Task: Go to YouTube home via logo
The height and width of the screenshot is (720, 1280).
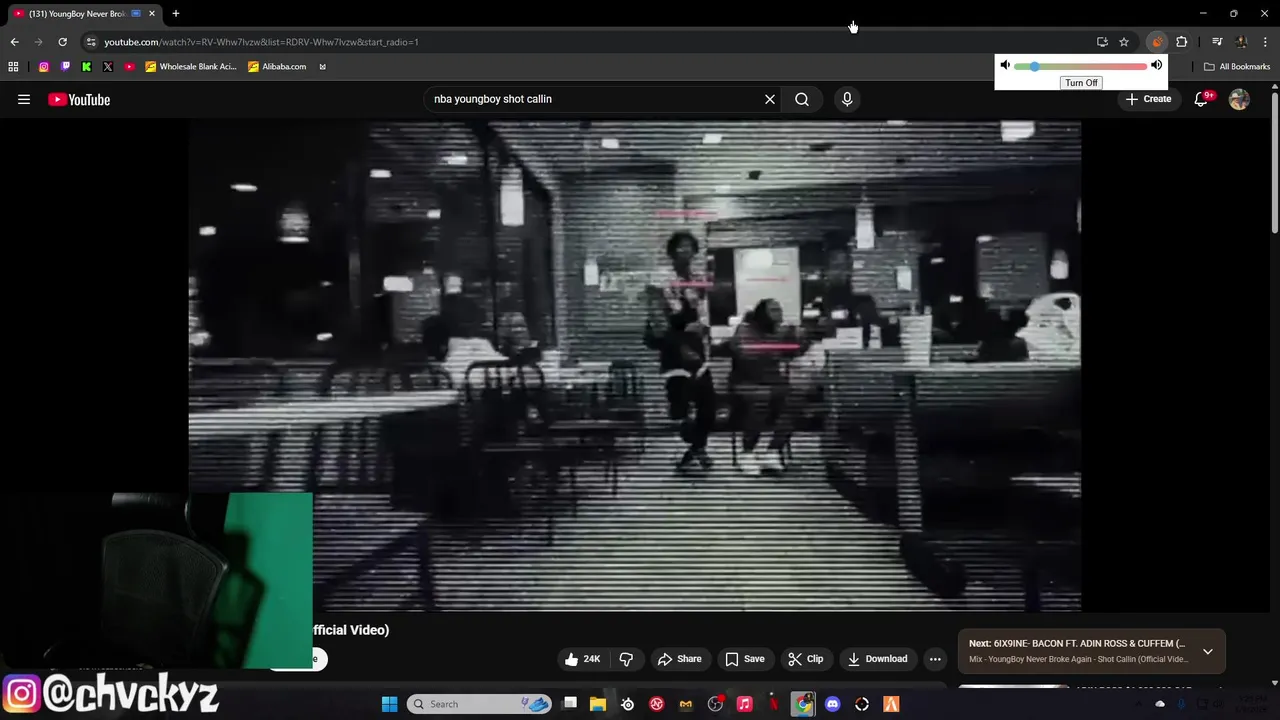Action: point(79,99)
